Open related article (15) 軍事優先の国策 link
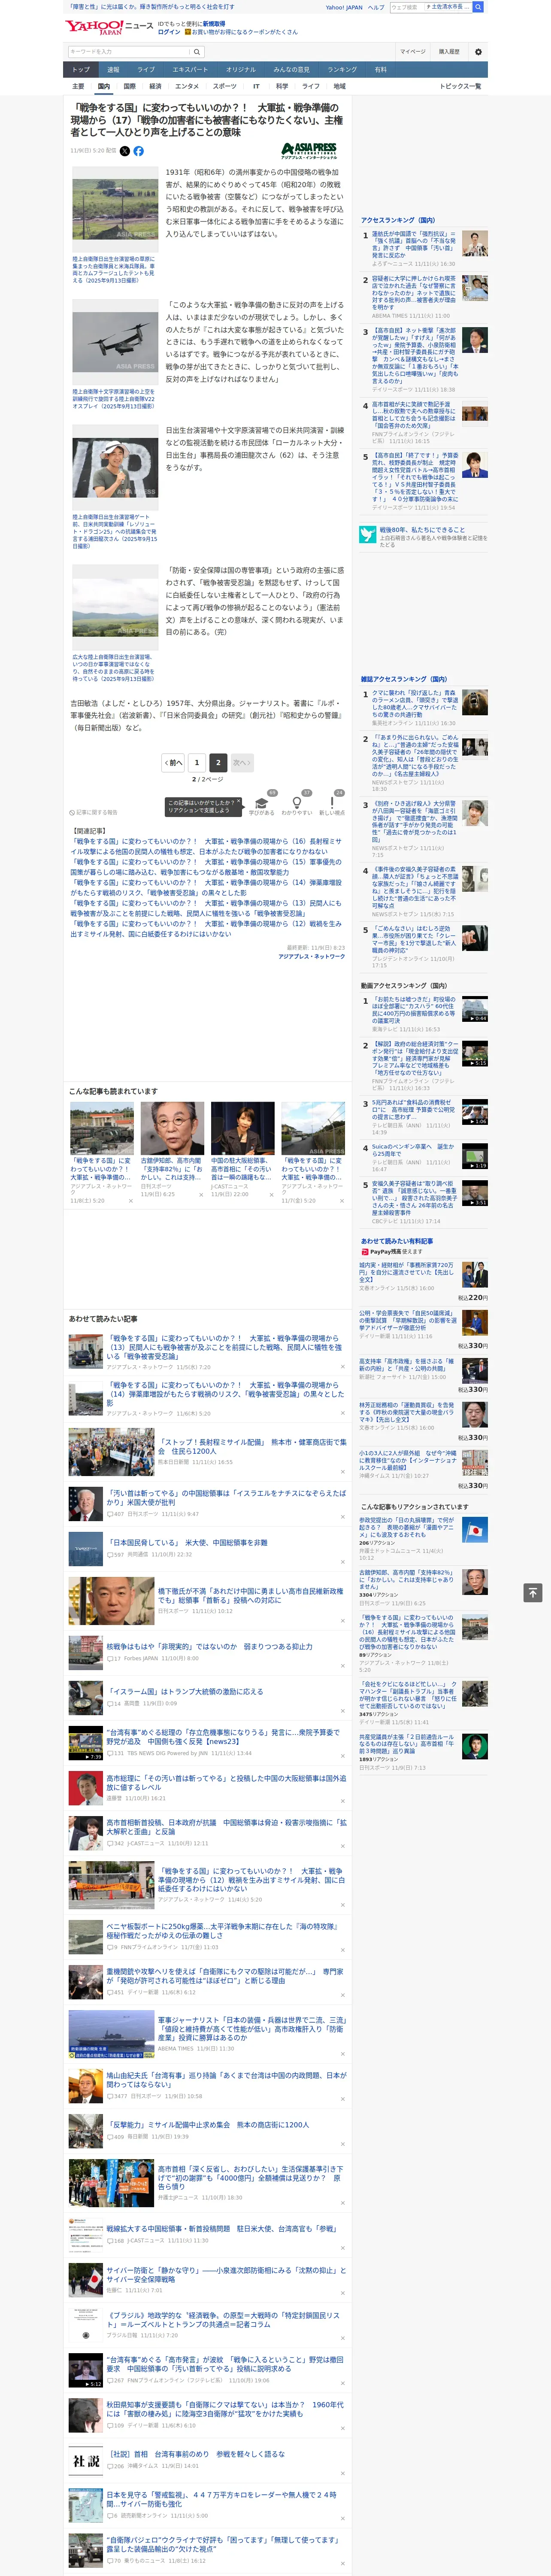Screen dimensions: 551x2576 207,867
